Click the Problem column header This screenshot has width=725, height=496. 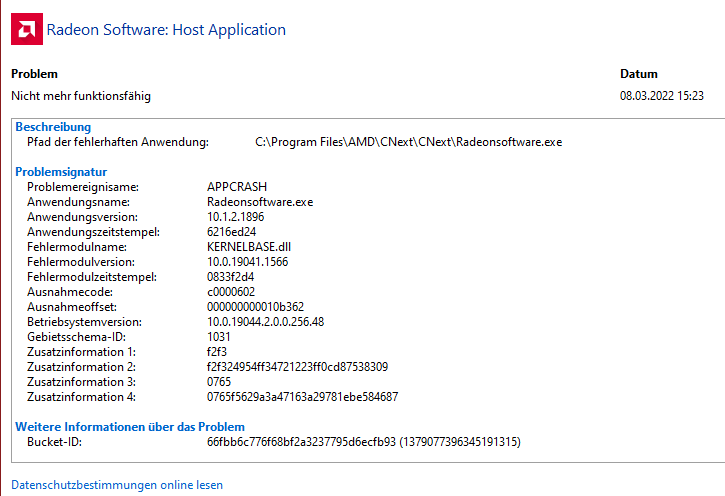pos(35,74)
